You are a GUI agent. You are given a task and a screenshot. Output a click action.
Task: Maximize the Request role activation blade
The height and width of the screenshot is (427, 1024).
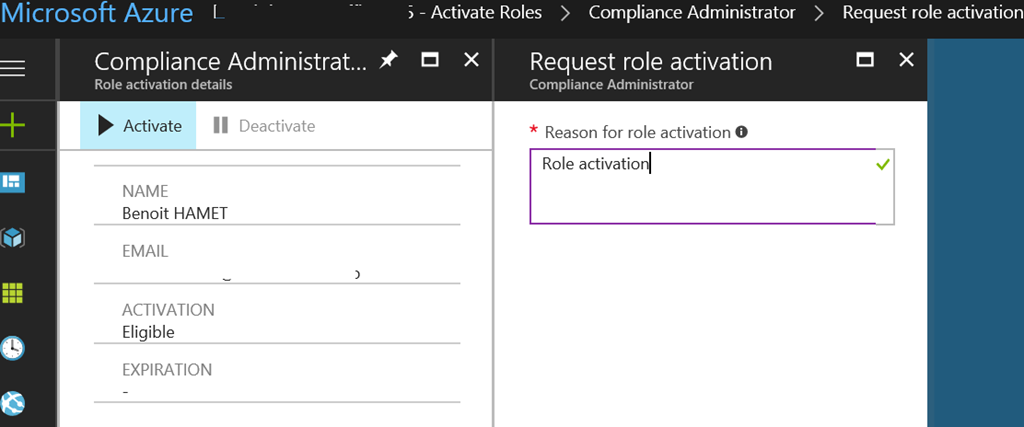point(865,61)
